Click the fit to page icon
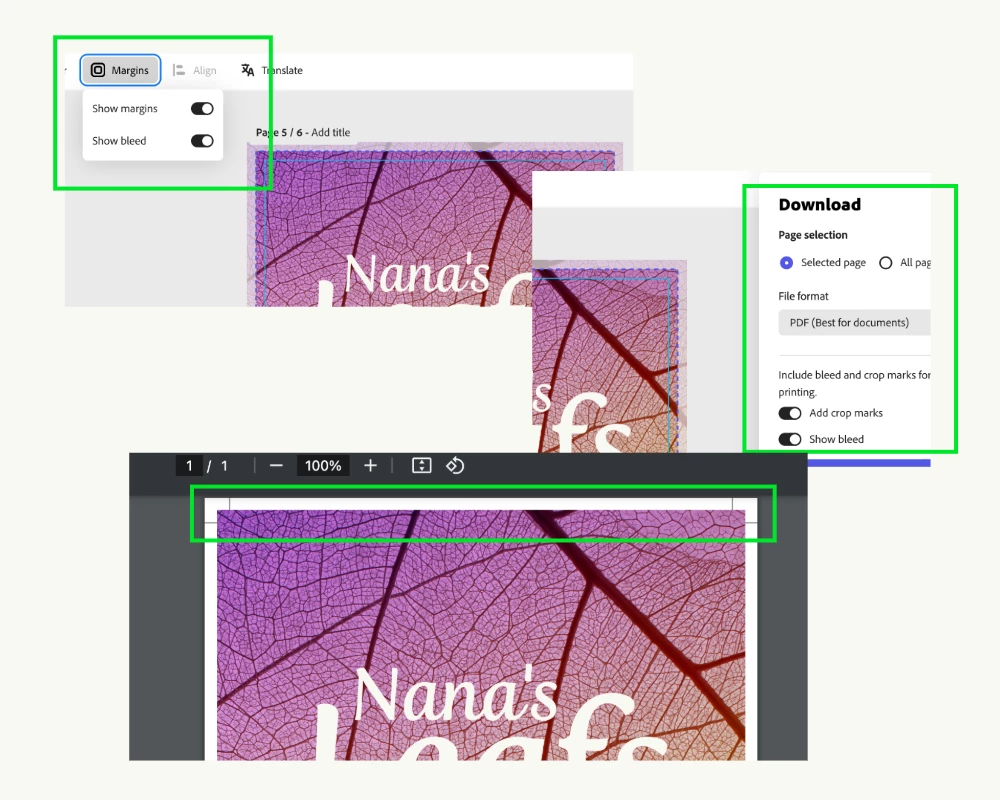Viewport: 1000px width, 800px height. pyautogui.click(x=422, y=466)
